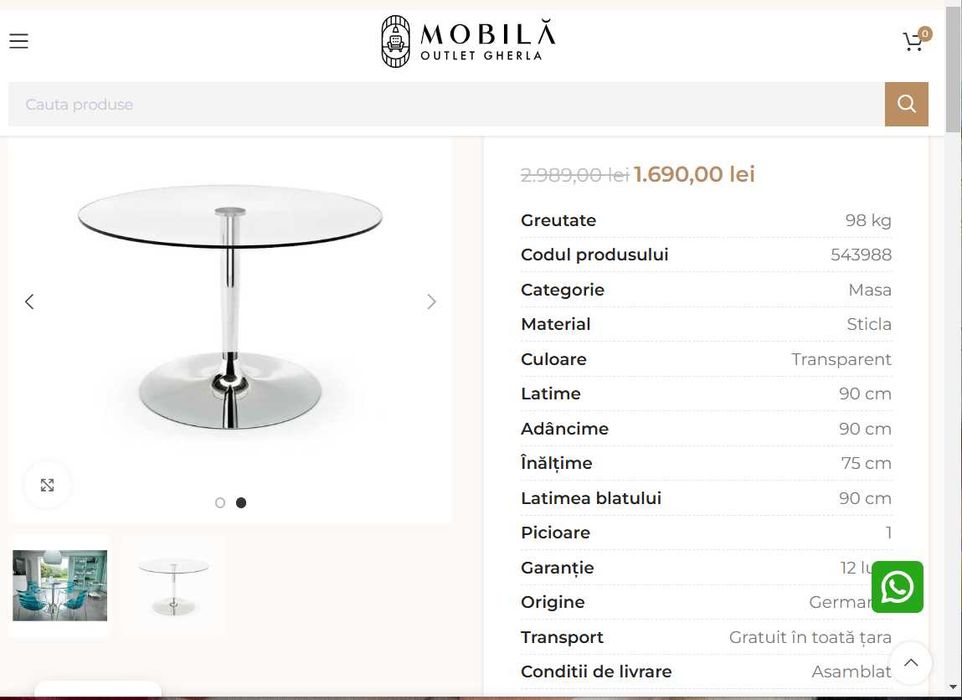Open the dining room scene thumbnail

pos(60,585)
